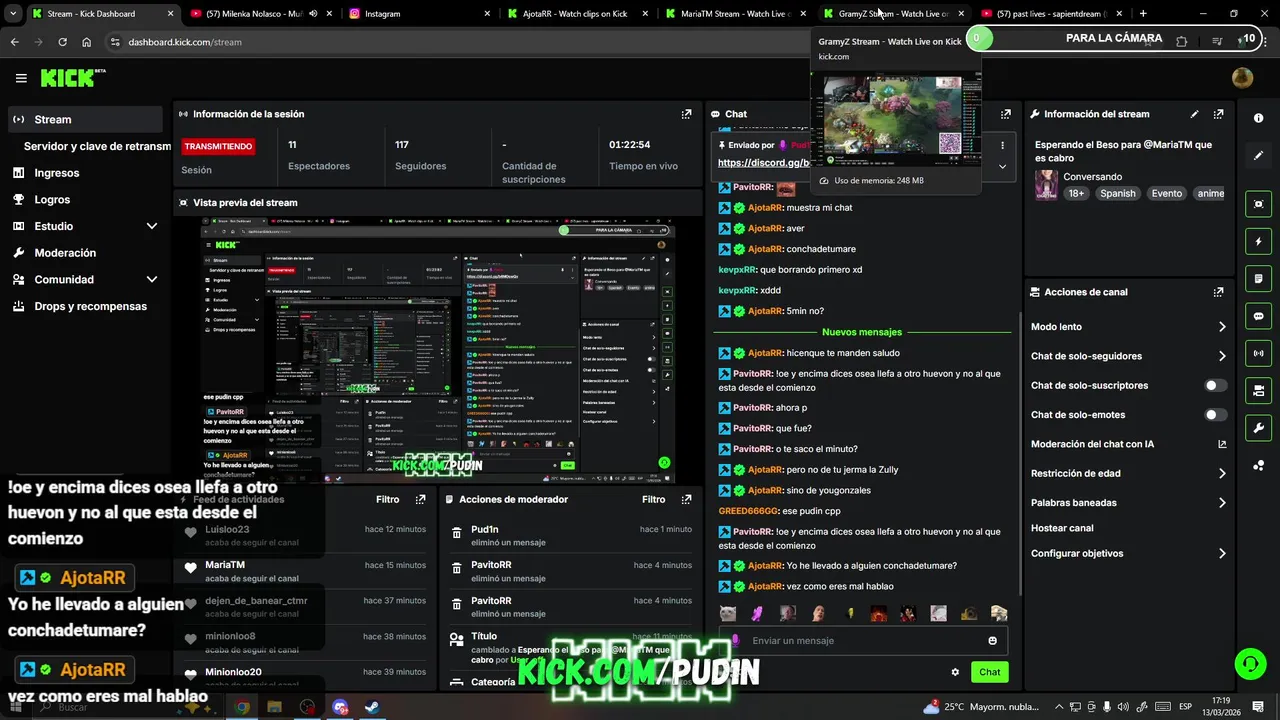Click the wrench icon in right sidebar
The image size is (1280, 720).
(x=1258, y=428)
